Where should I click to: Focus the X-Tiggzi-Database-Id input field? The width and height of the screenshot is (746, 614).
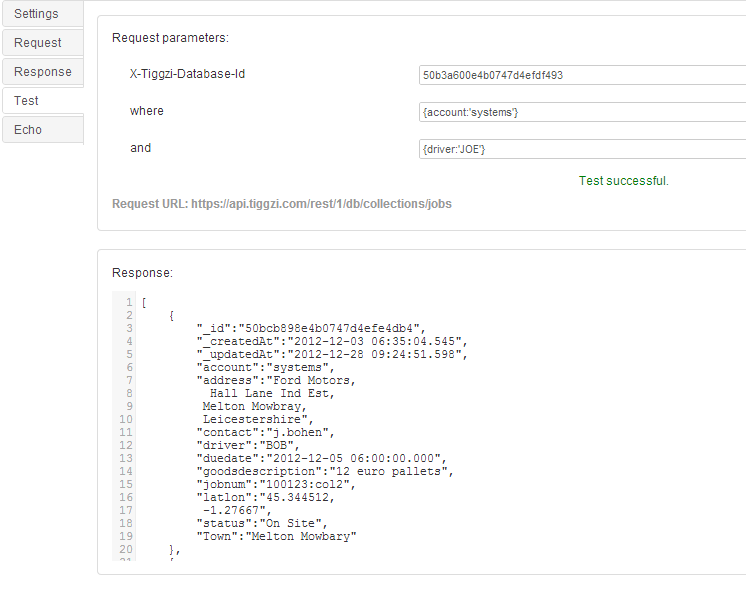tap(582, 75)
